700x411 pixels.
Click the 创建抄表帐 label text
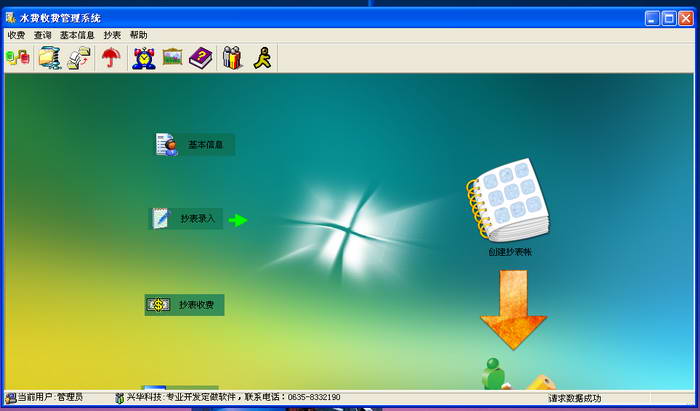(510, 252)
